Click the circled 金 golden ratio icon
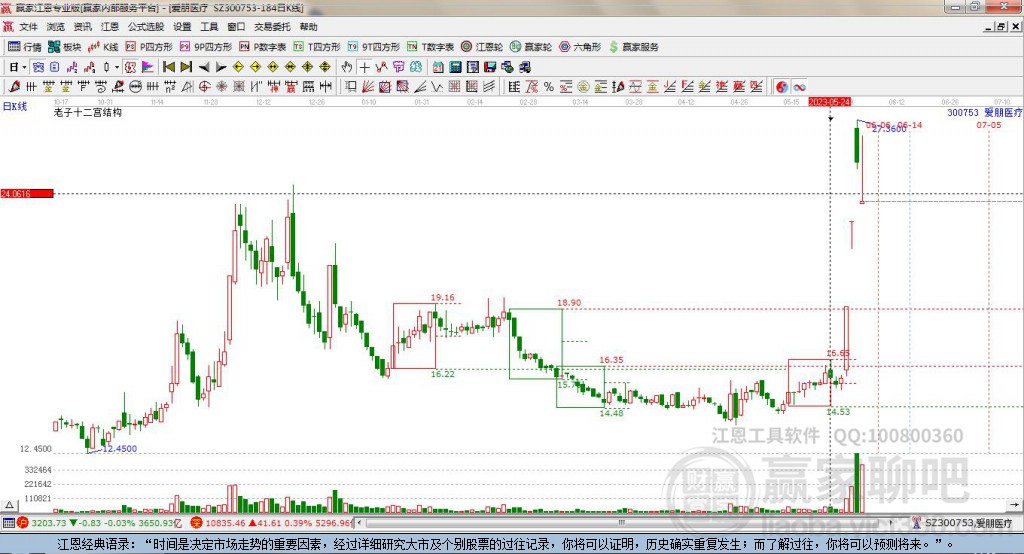This screenshot has height=554, width=1024. click(x=583, y=87)
